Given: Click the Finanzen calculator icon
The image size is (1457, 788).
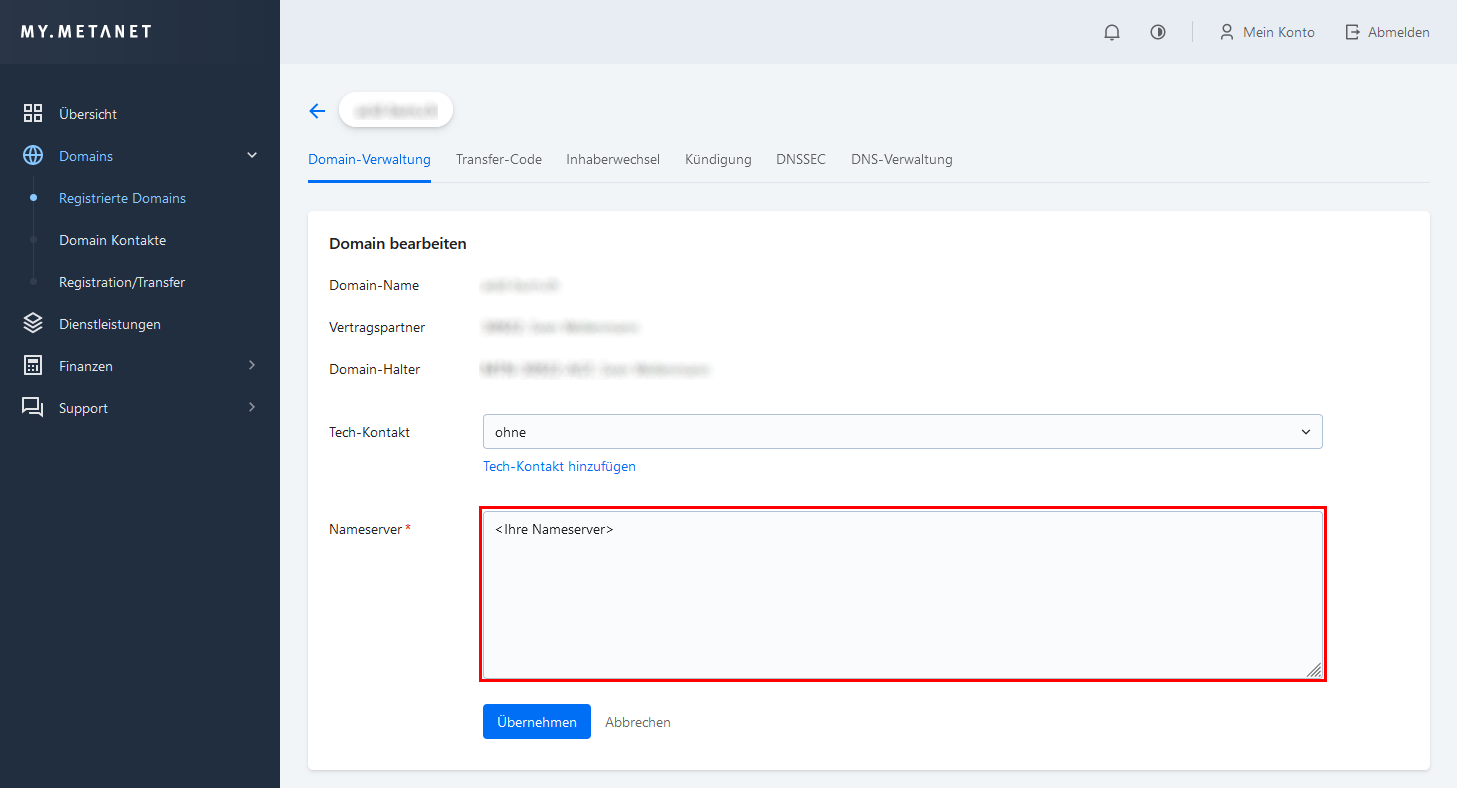Looking at the screenshot, I should tap(33, 366).
